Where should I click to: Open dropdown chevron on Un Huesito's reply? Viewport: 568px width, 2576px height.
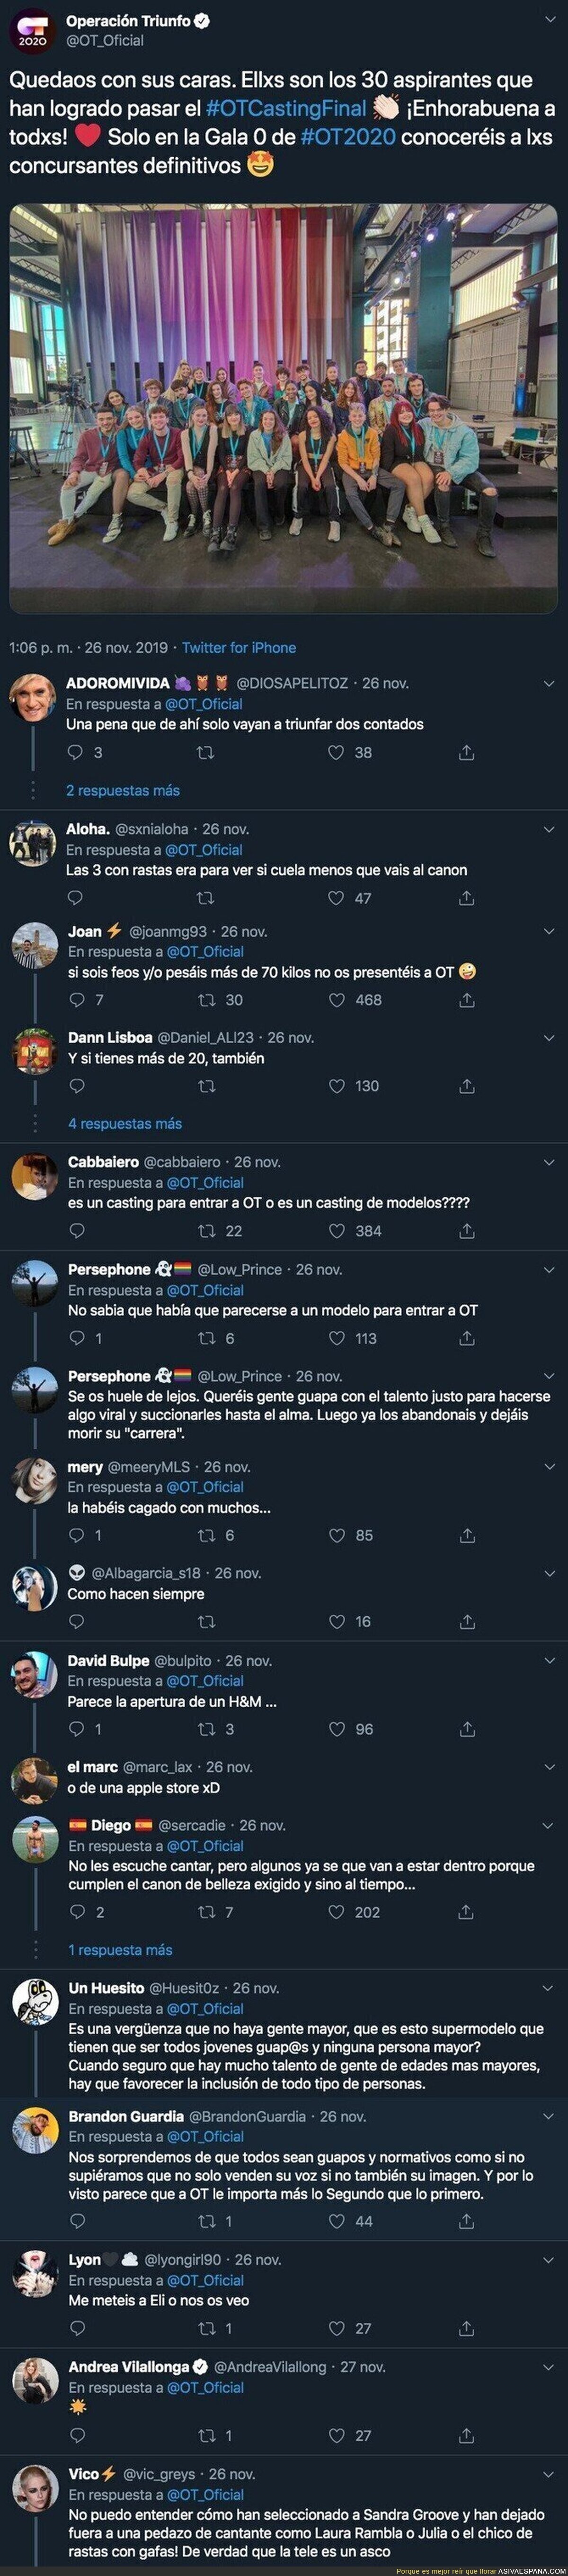pyautogui.click(x=548, y=1988)
